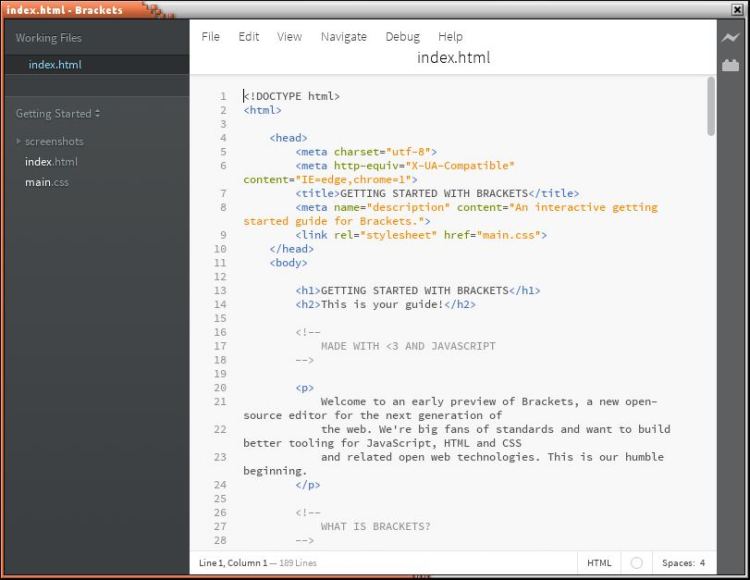Change the indent size value 4
Viewport: 750px width, 580px height.
point(702,563)
